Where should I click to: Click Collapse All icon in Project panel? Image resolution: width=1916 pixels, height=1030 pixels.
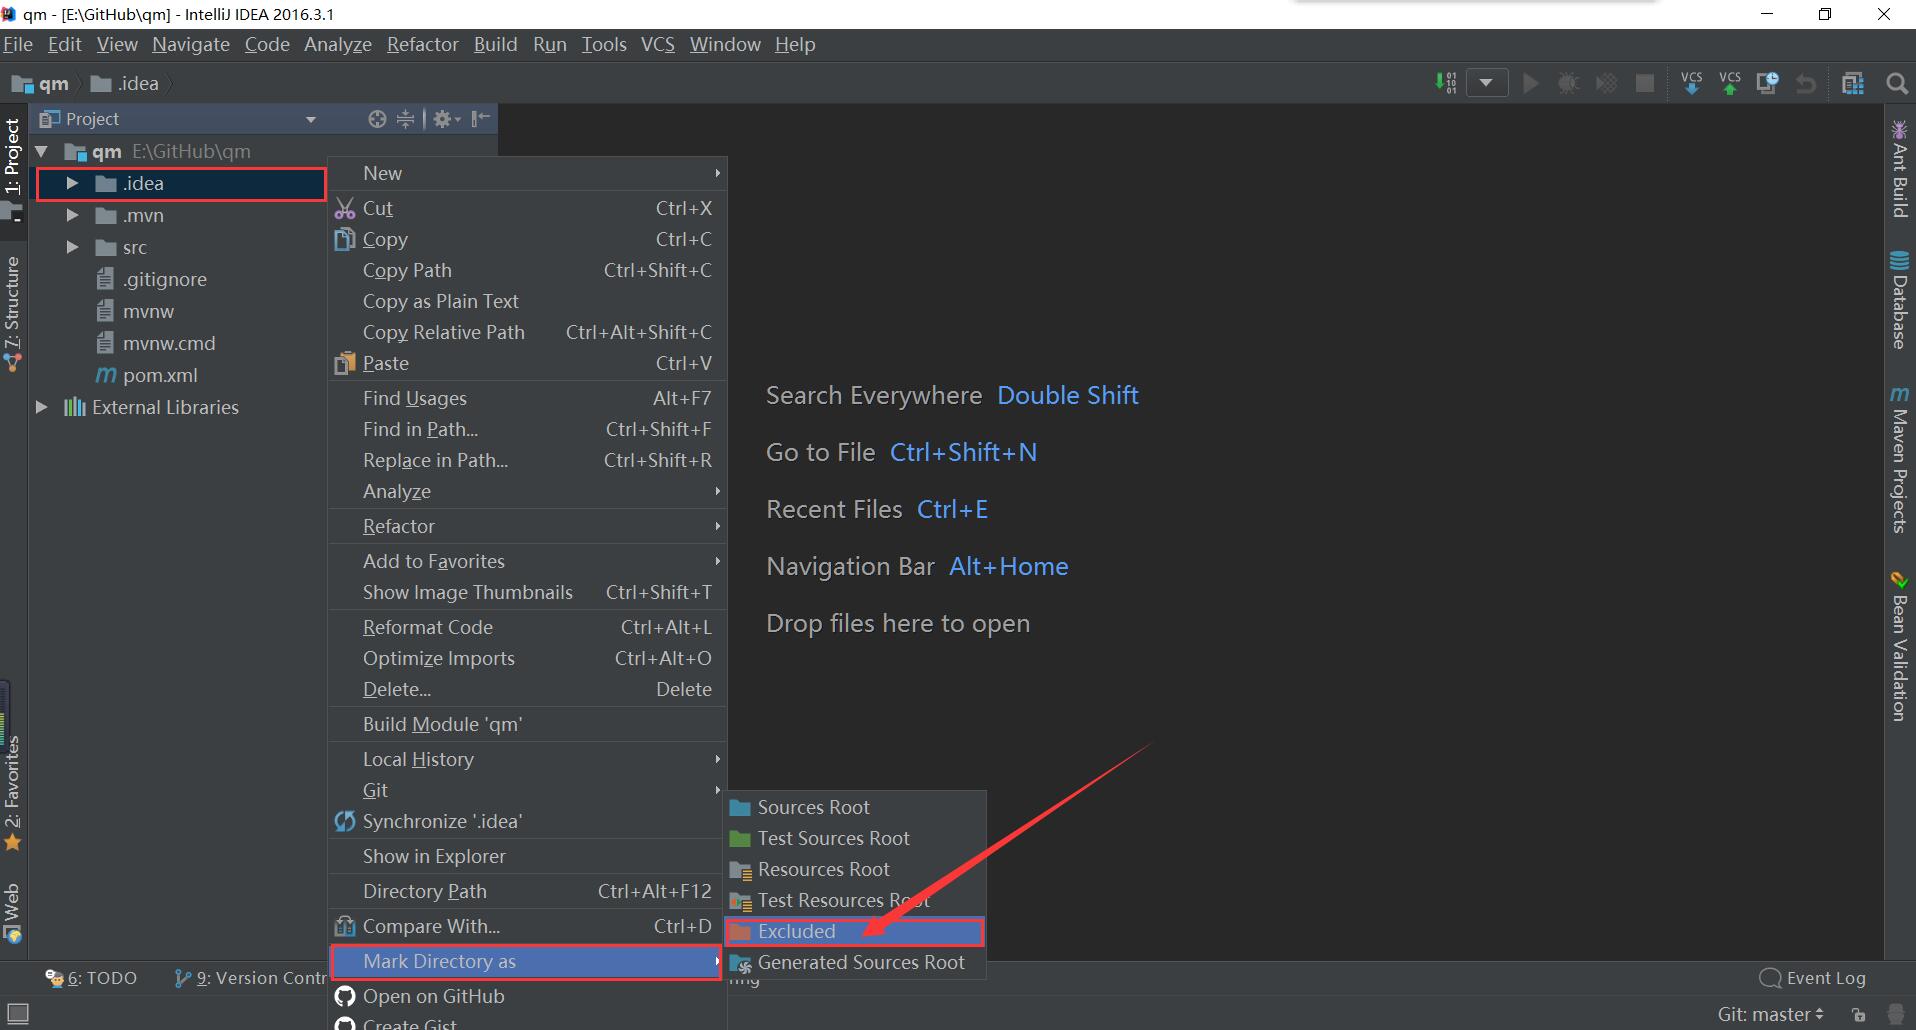[405, 119]
